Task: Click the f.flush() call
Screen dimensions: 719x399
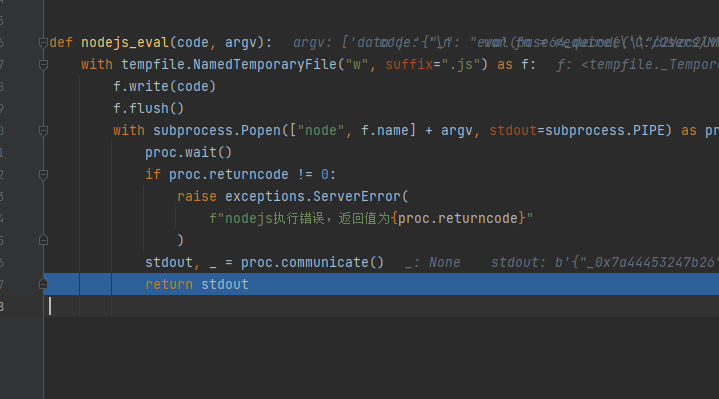Action: (148, 108)
